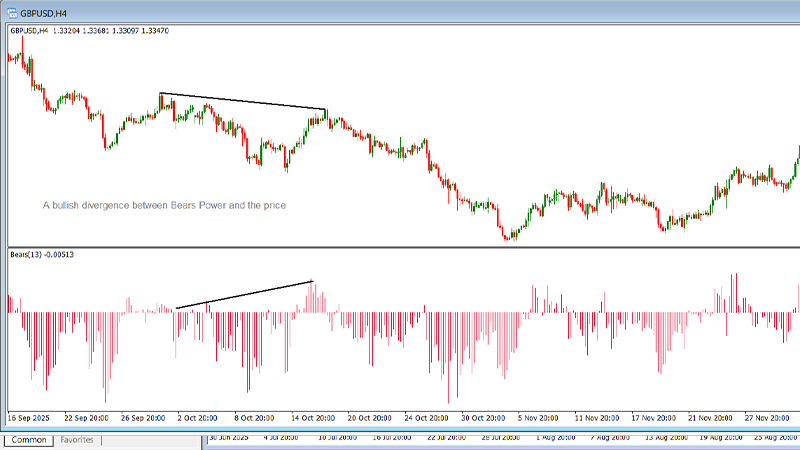Click the 21 Nov 20:00 time label
This screenshot has height=450, width=800.
tap(710, 418)
